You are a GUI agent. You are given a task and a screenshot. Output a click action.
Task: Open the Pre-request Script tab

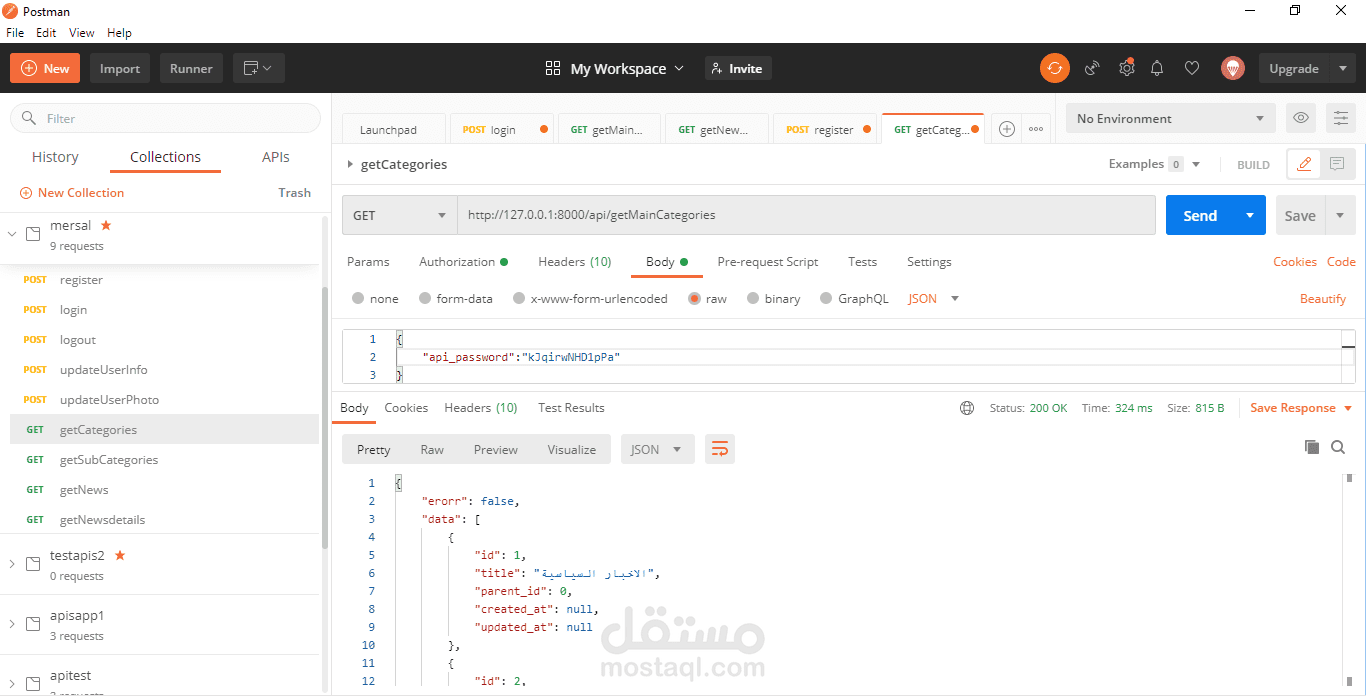(x=768, y=262)
